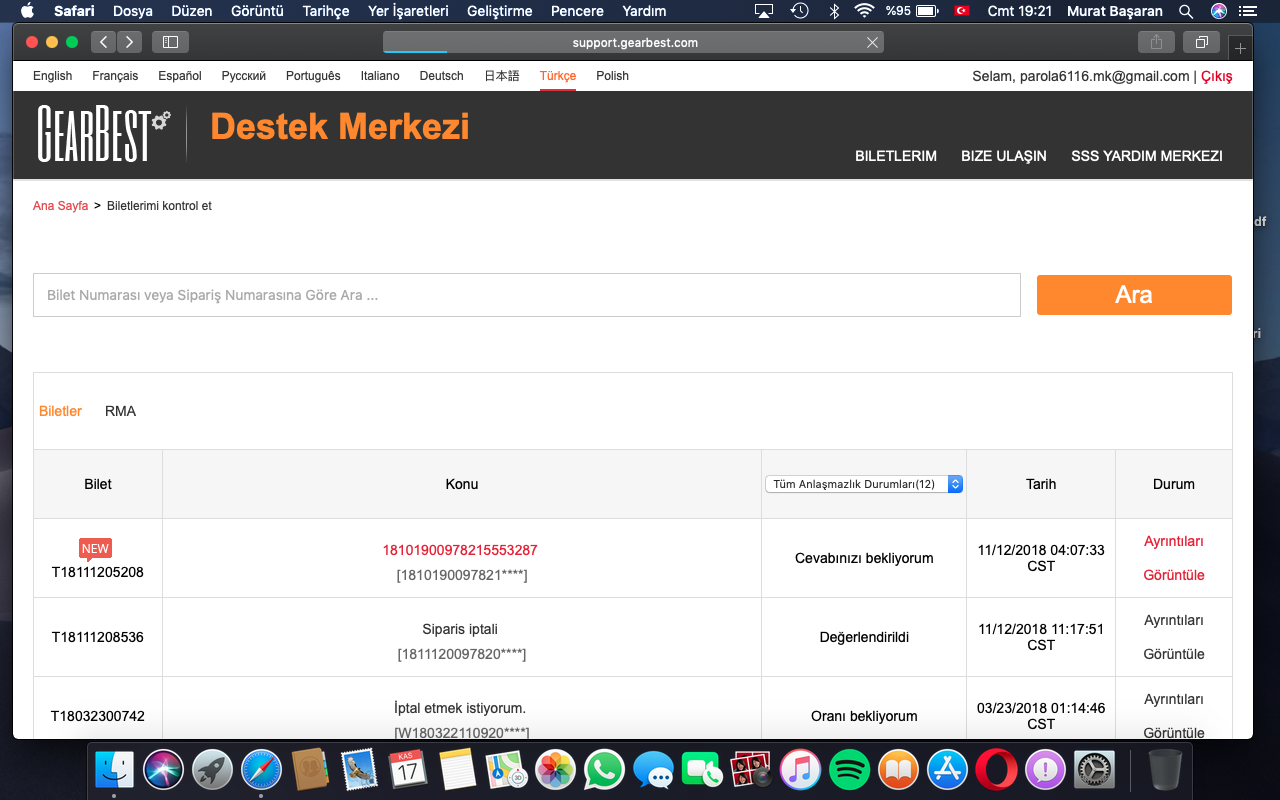Click Çıkış to log out
This screenshot has width=1280, height=800.
(1217, 76)
